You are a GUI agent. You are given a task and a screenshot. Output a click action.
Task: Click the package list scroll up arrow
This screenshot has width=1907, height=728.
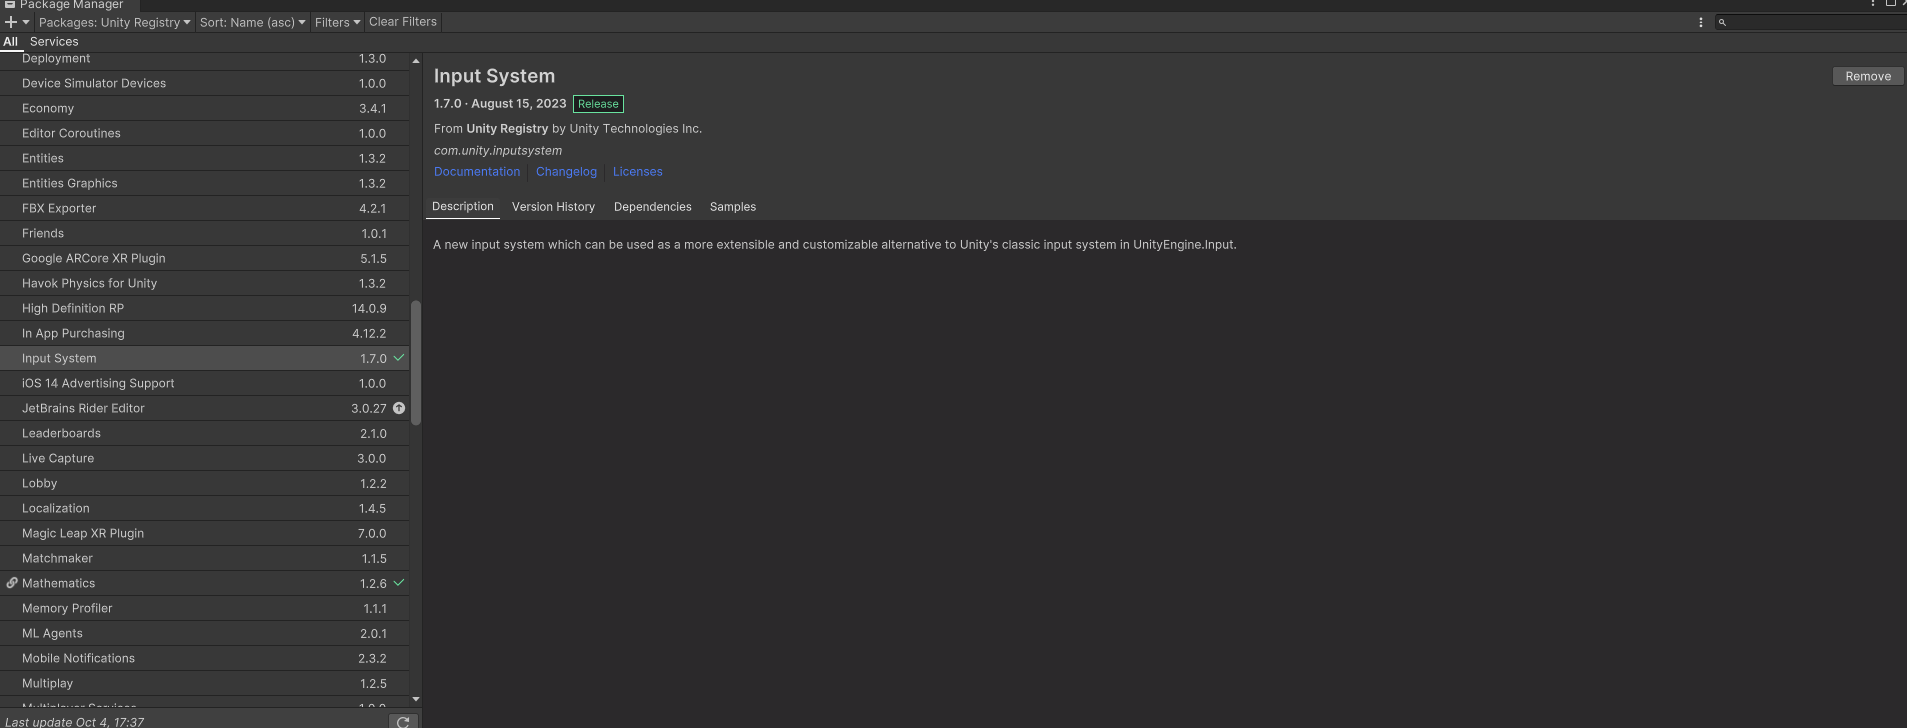coord(416,61)
